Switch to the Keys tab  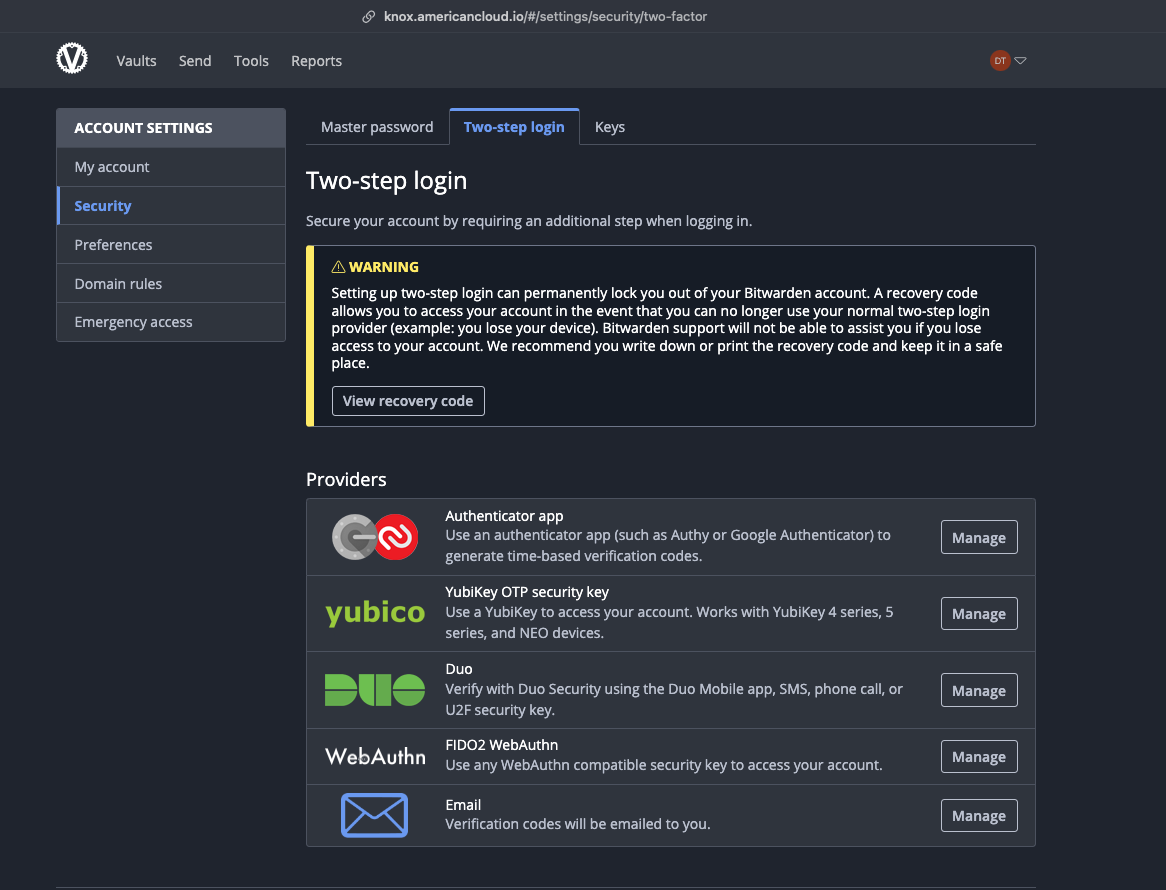coord(609,127)
